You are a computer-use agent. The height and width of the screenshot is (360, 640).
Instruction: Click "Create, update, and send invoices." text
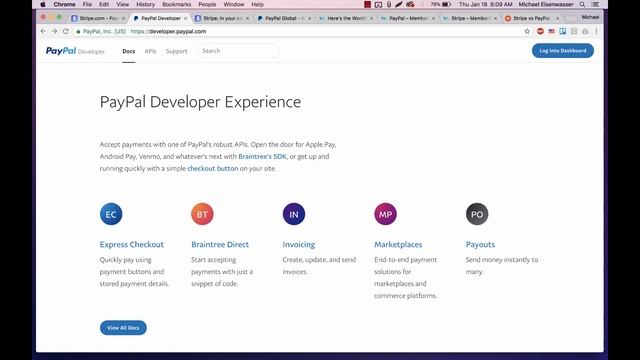tap(319, 265)
